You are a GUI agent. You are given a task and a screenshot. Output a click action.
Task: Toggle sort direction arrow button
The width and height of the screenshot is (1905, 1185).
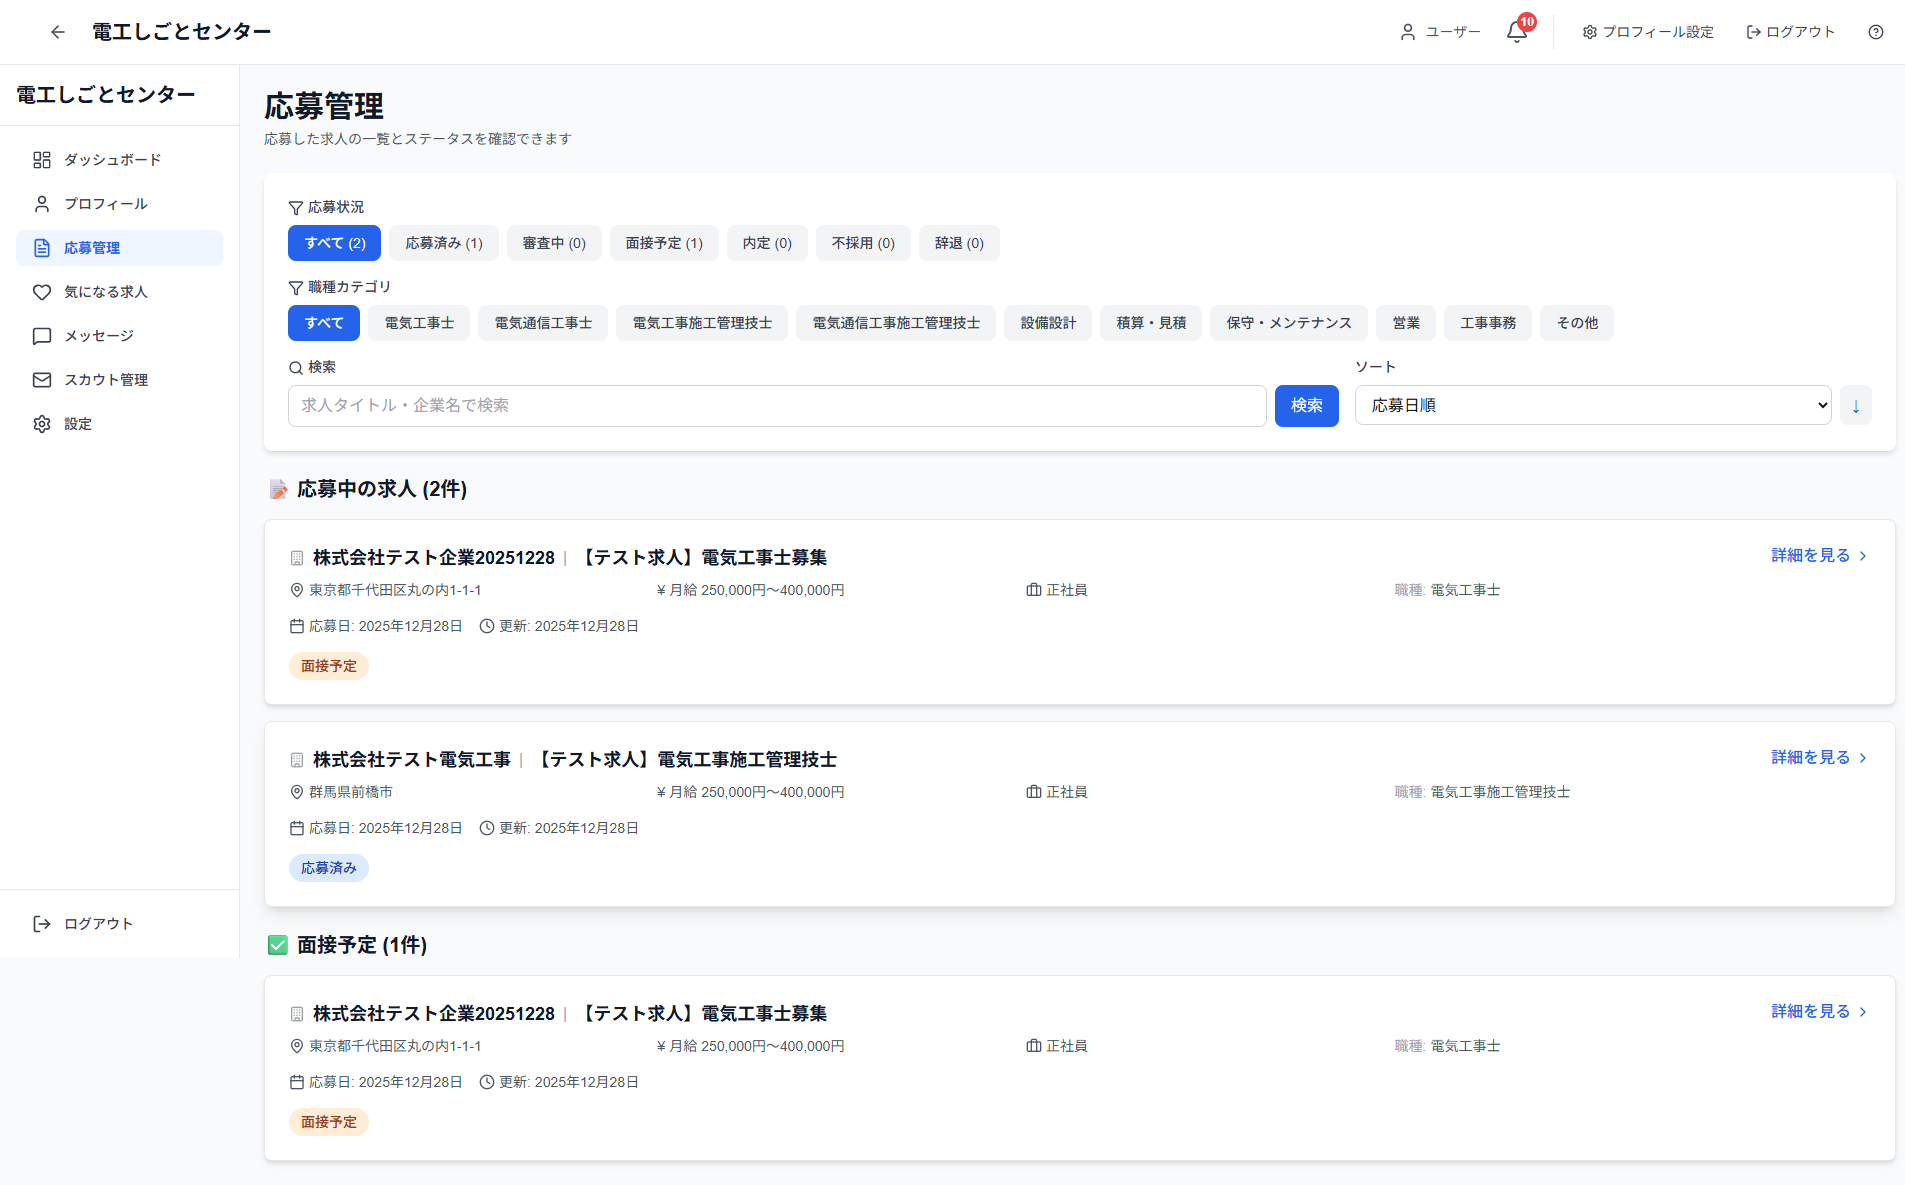[x=1855, y=406]
